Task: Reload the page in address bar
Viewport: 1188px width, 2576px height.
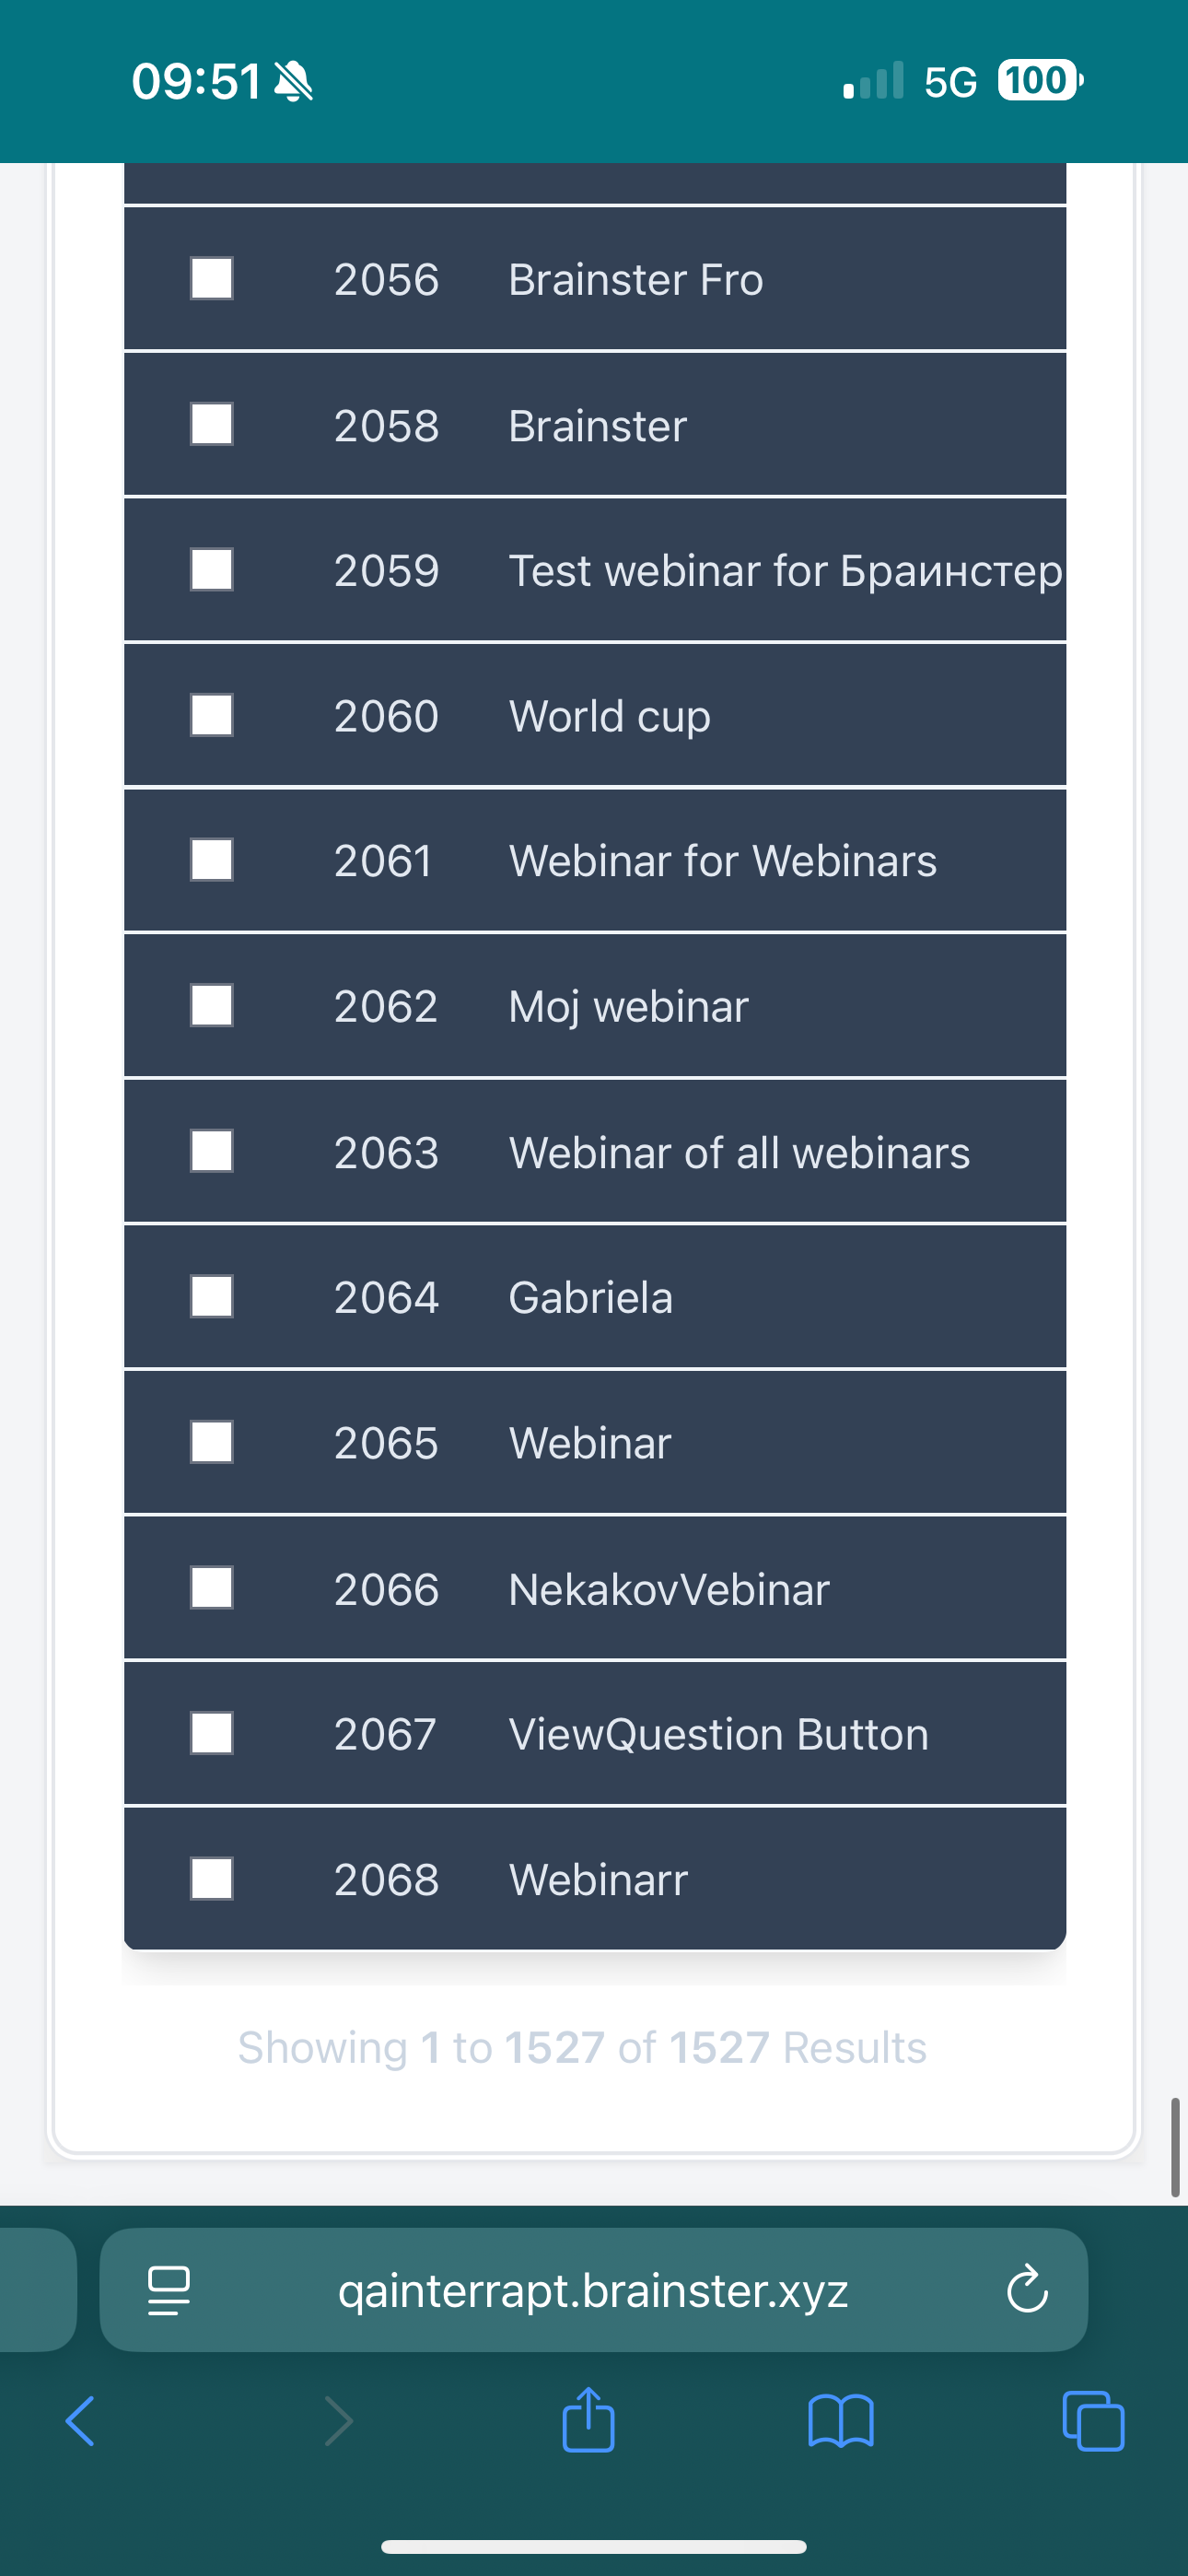Action: 1027,2290
